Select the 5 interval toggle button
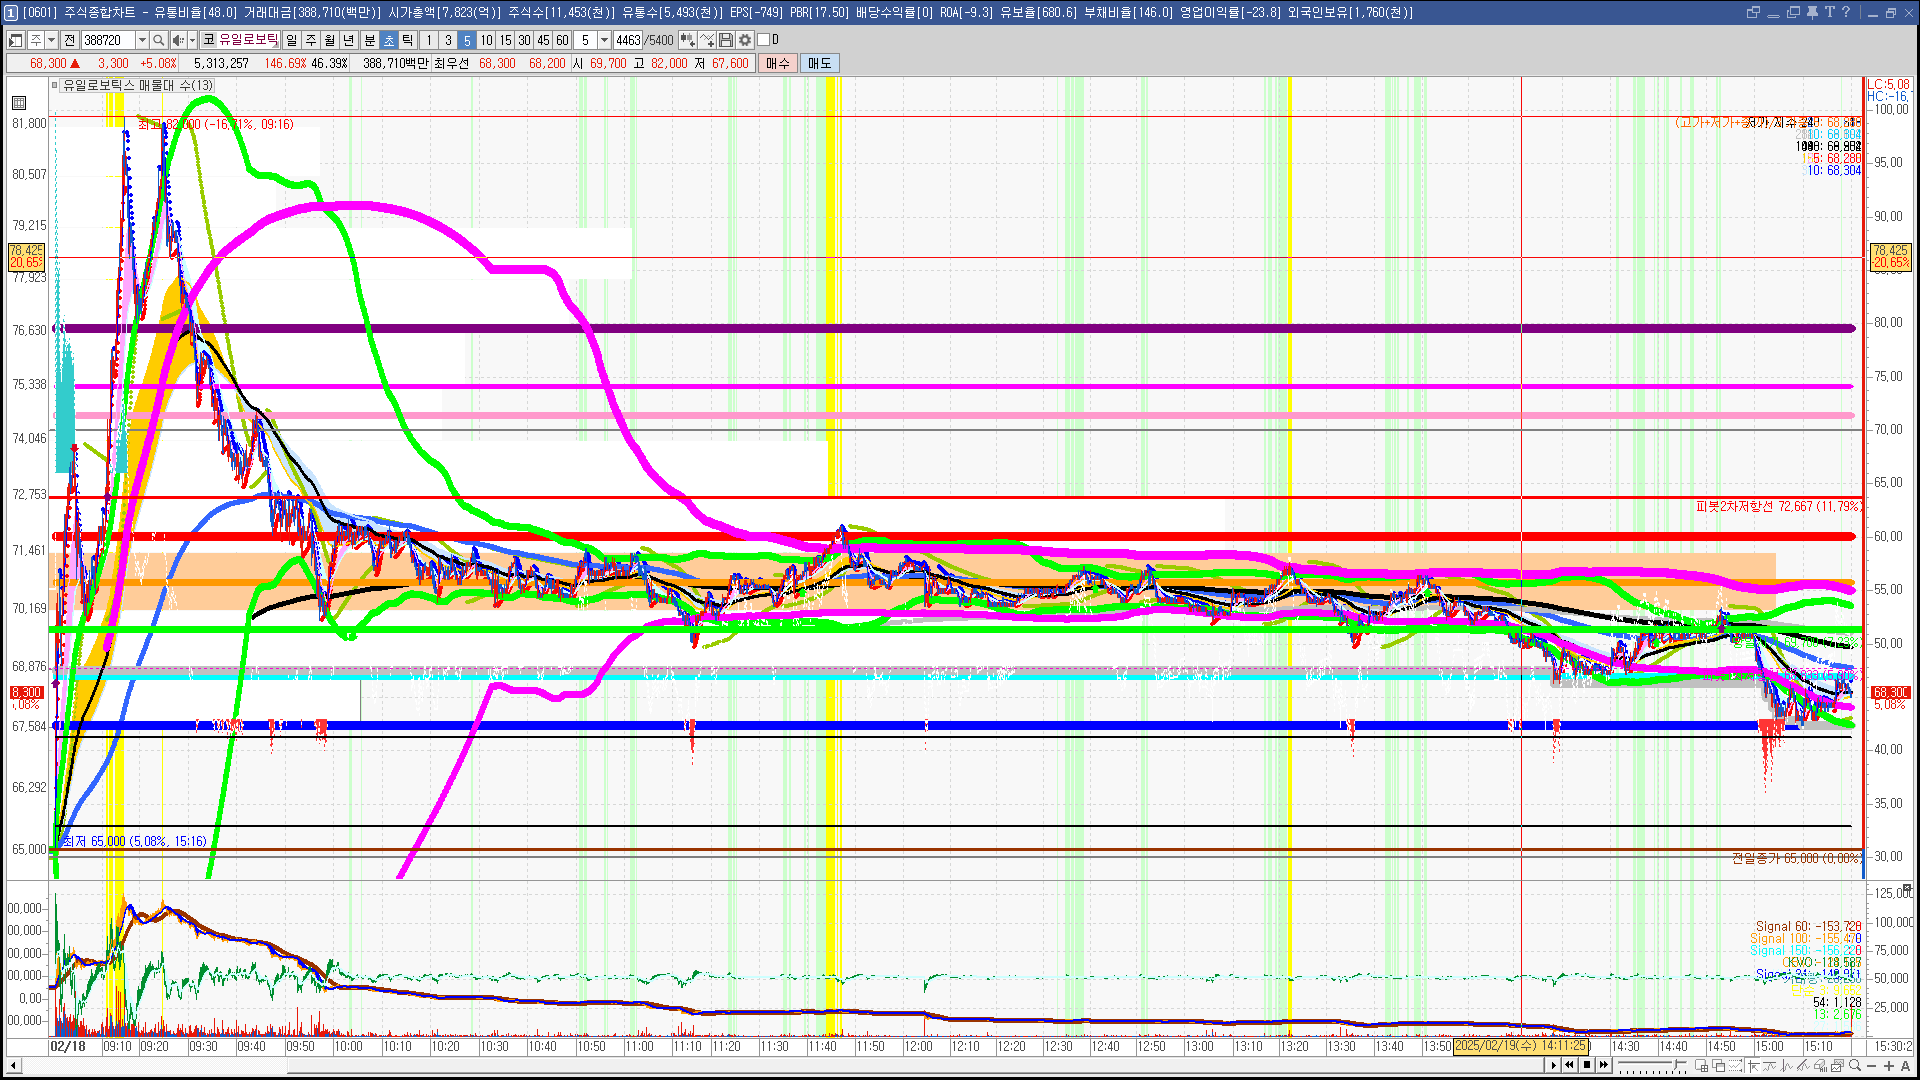This screenshot has width=1920, height=1080. [x=467, y=40]
